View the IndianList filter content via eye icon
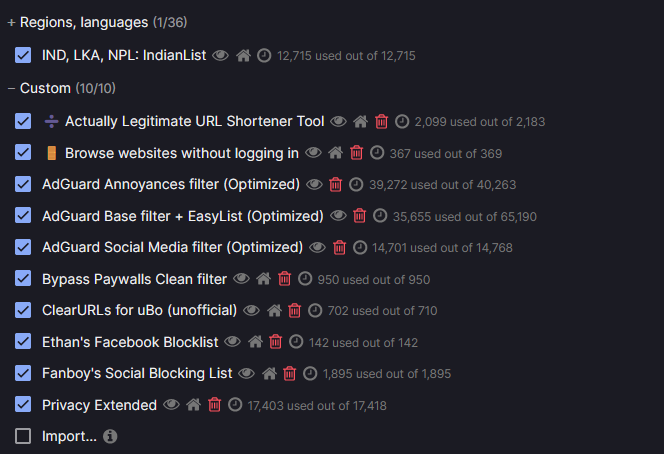 (x=221, y=56)
